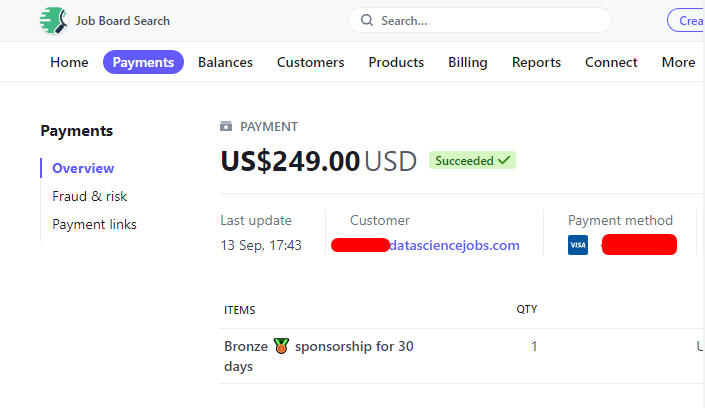Click the VISA card icon
Image resolution: width=705 pixels, height=408 pixels.
(x=578, y=245)
